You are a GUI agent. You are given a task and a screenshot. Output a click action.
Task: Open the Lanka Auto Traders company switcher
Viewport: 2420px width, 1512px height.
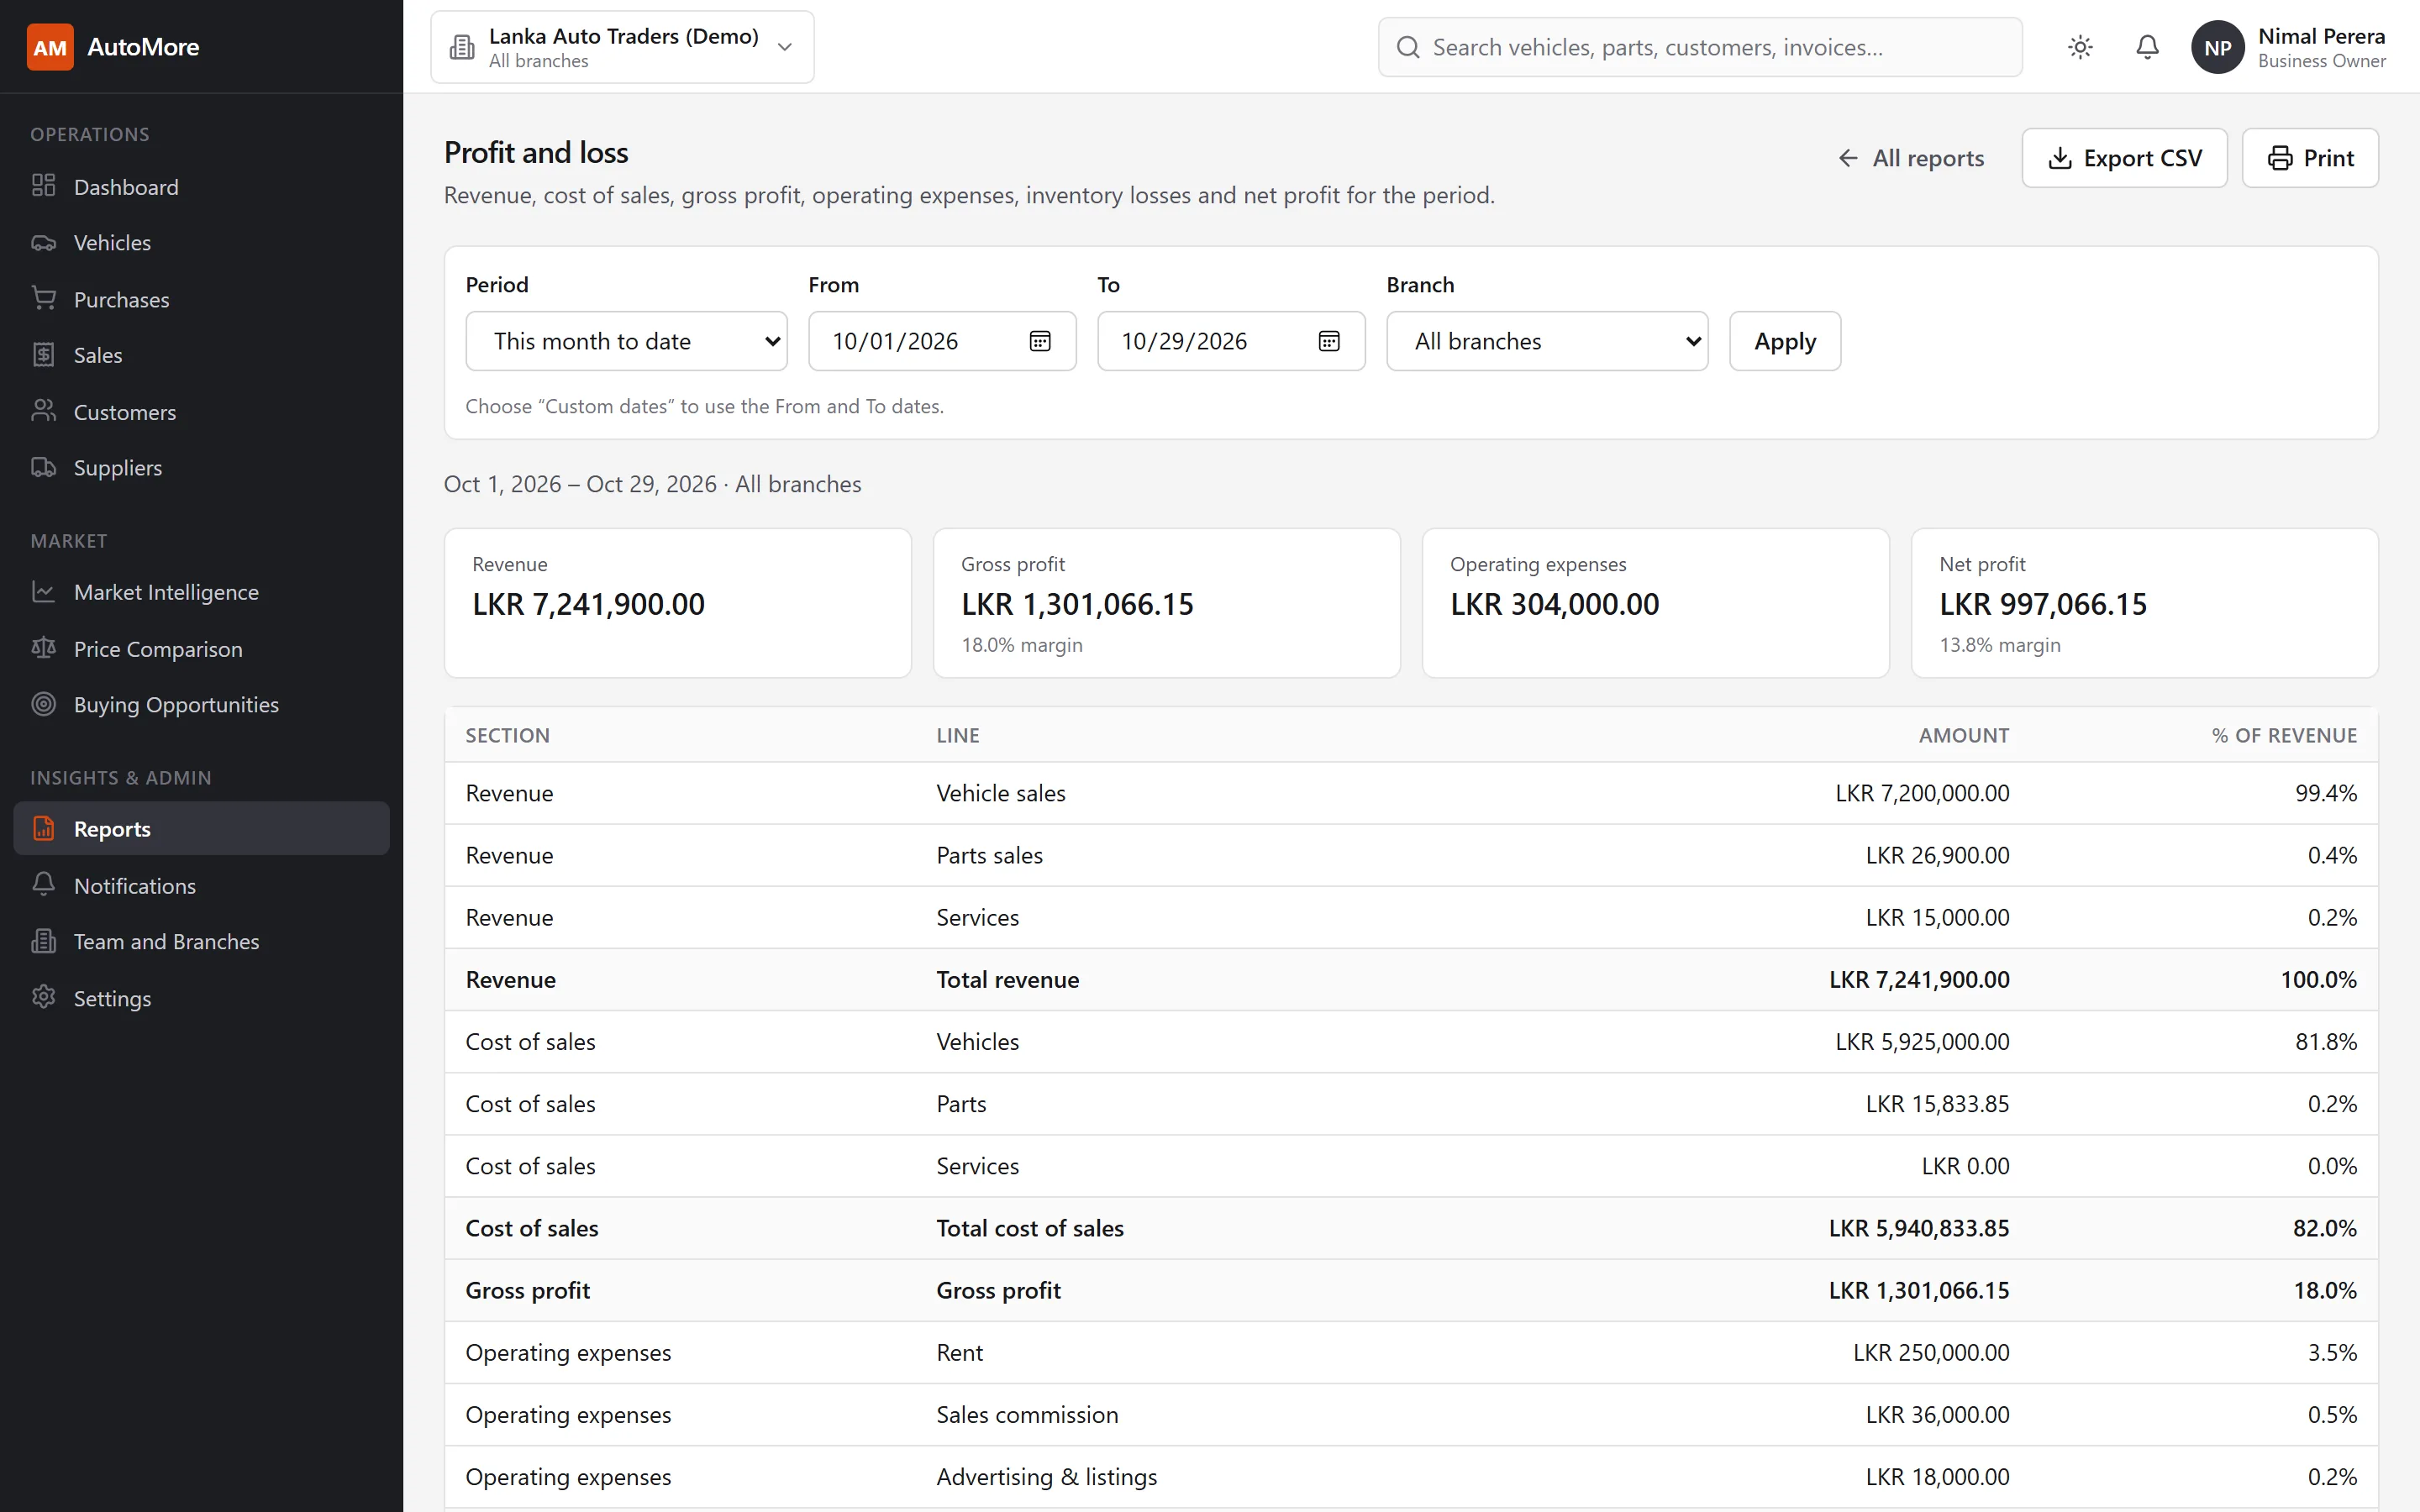click(x=622, y=47)
